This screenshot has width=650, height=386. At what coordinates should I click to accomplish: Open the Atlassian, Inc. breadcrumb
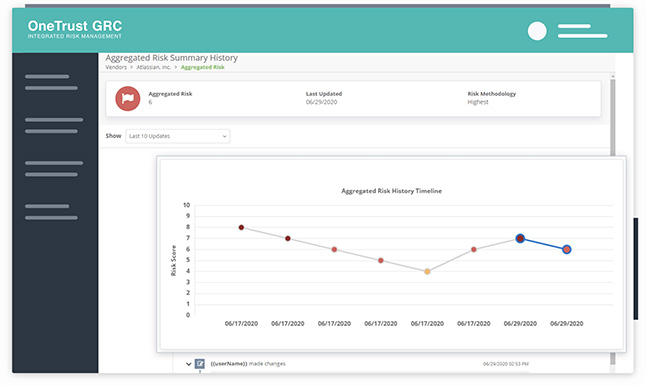tap(153, 67)
